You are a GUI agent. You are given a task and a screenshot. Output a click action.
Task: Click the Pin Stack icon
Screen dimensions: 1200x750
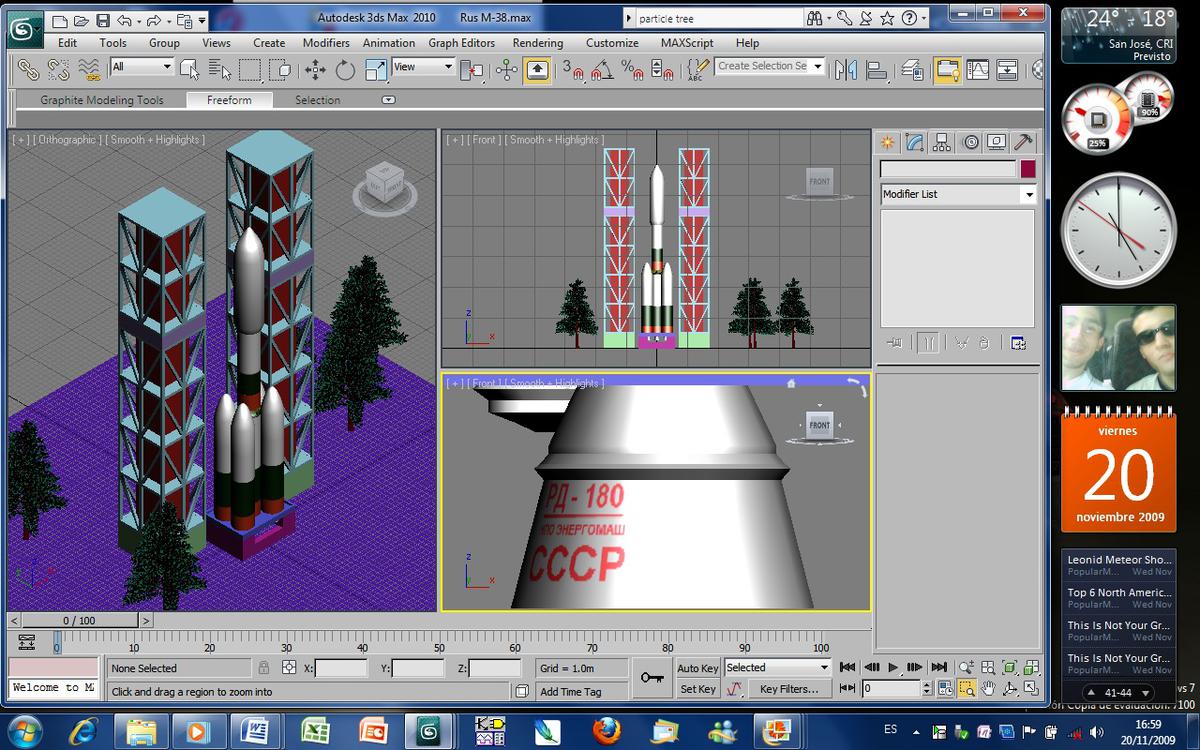point(894,342)
